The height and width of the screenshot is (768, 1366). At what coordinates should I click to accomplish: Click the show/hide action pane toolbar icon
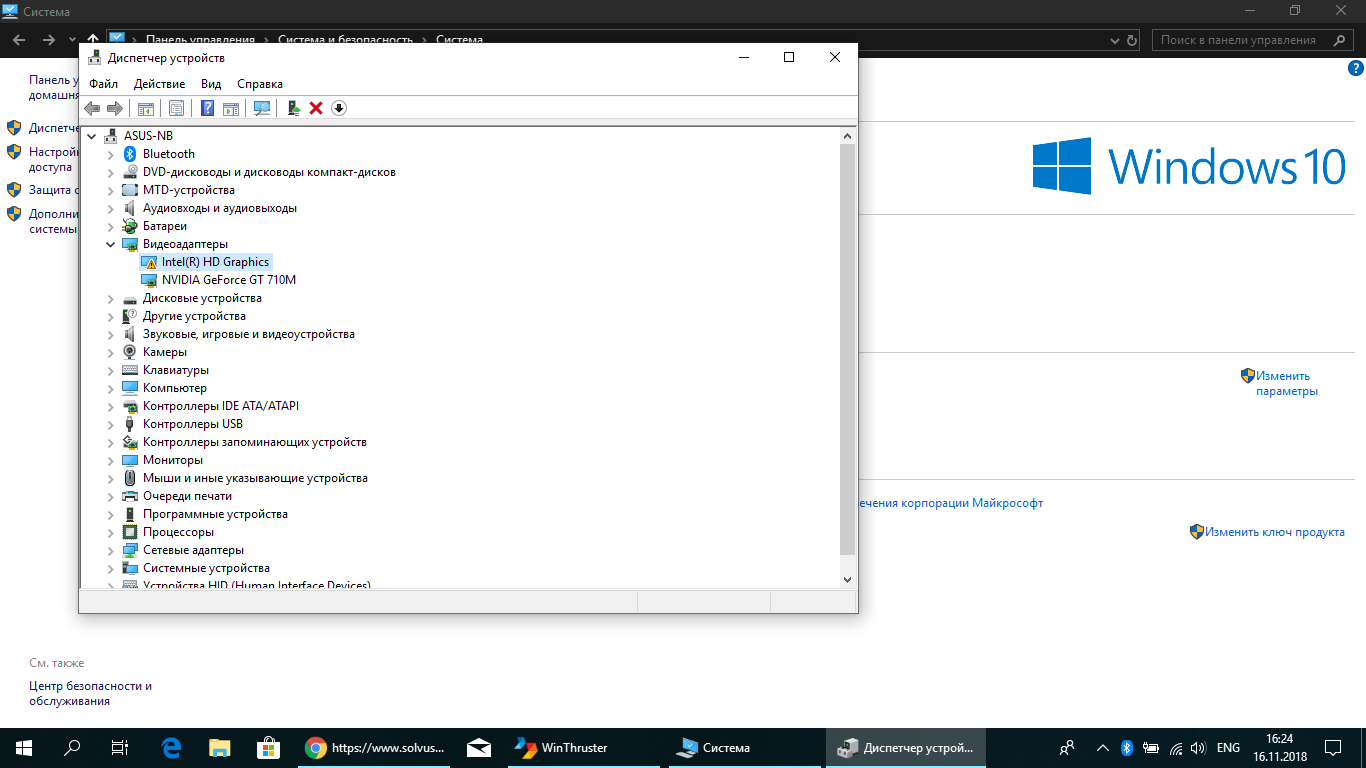click(x=231, y=108)
